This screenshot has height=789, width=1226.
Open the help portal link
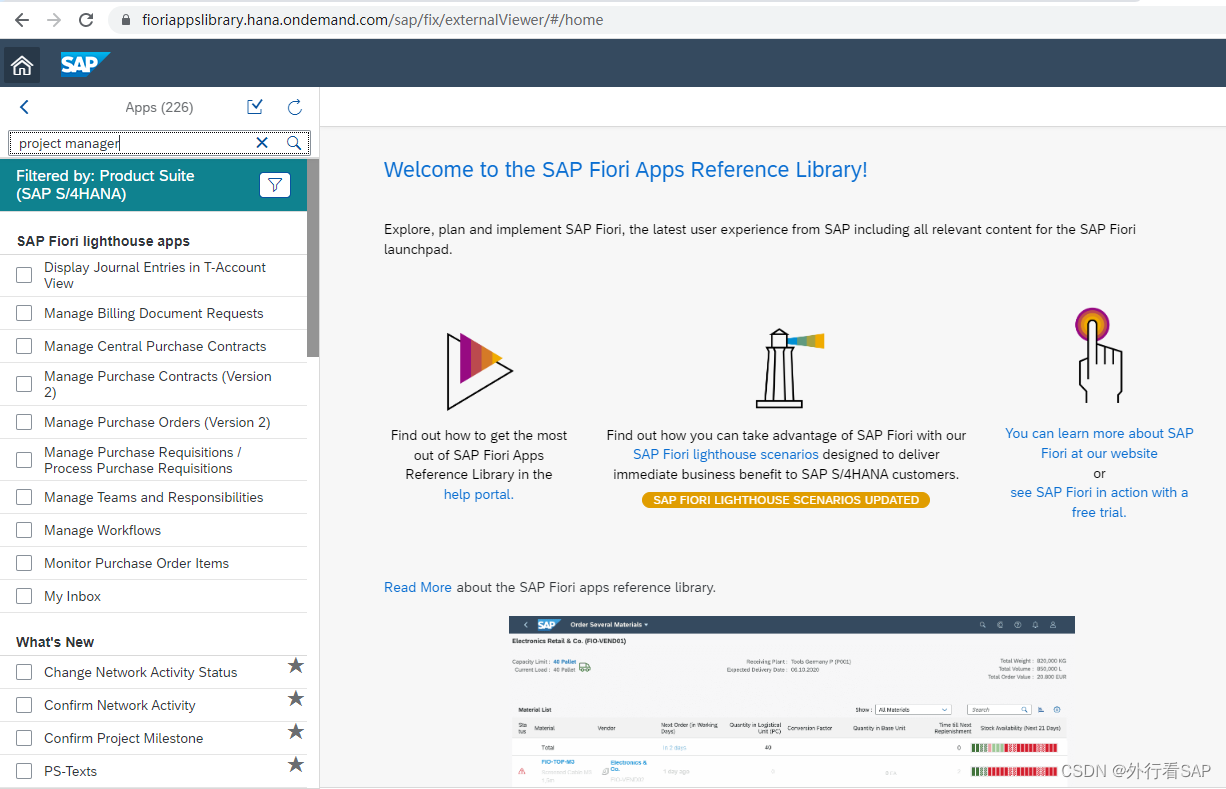[478, 494]
